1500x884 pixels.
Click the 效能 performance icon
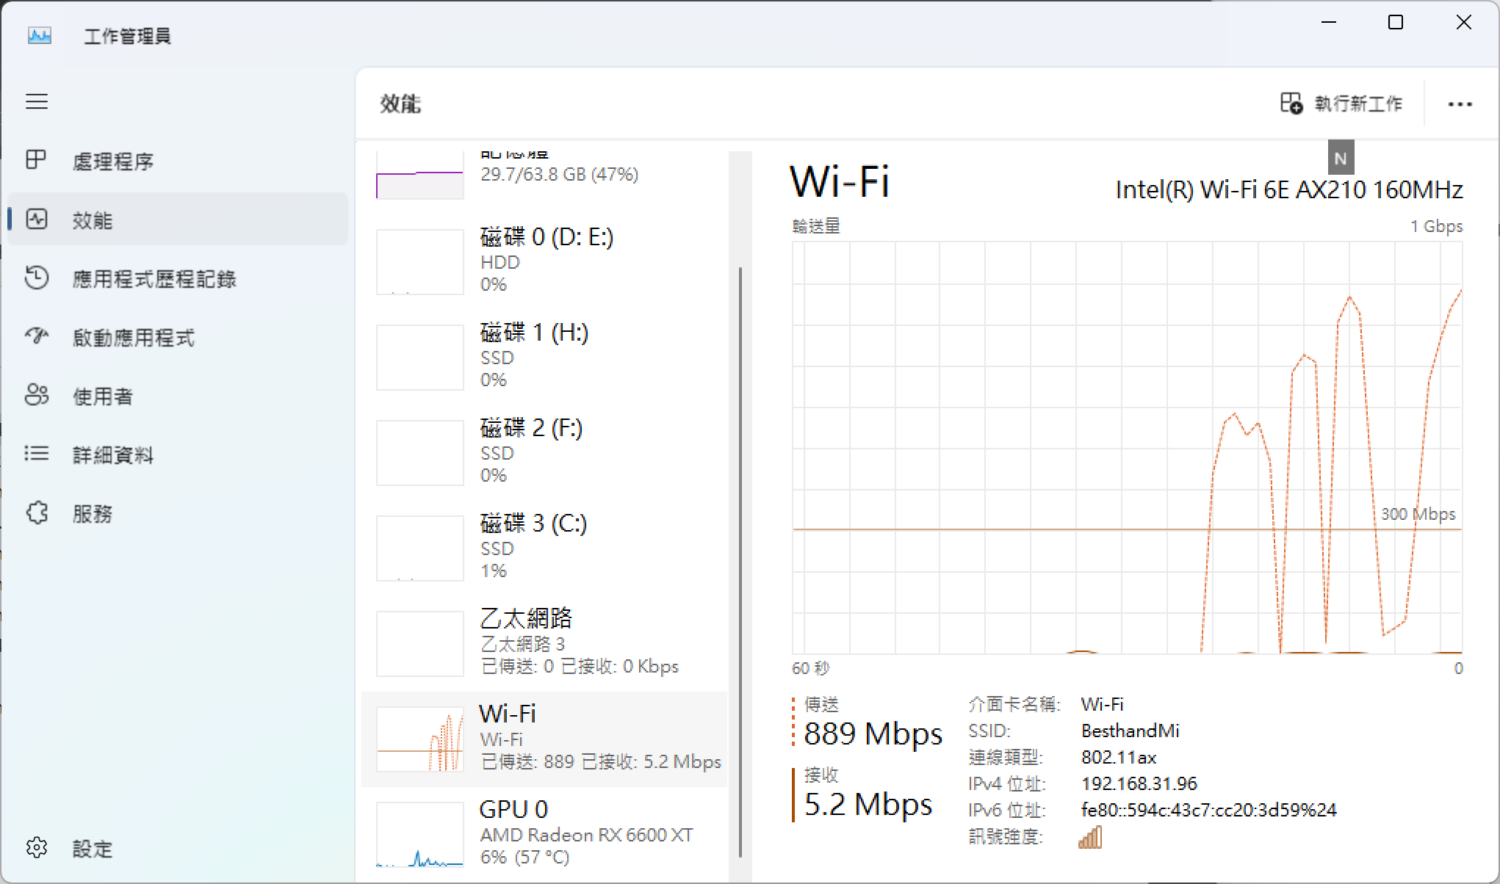37,219
